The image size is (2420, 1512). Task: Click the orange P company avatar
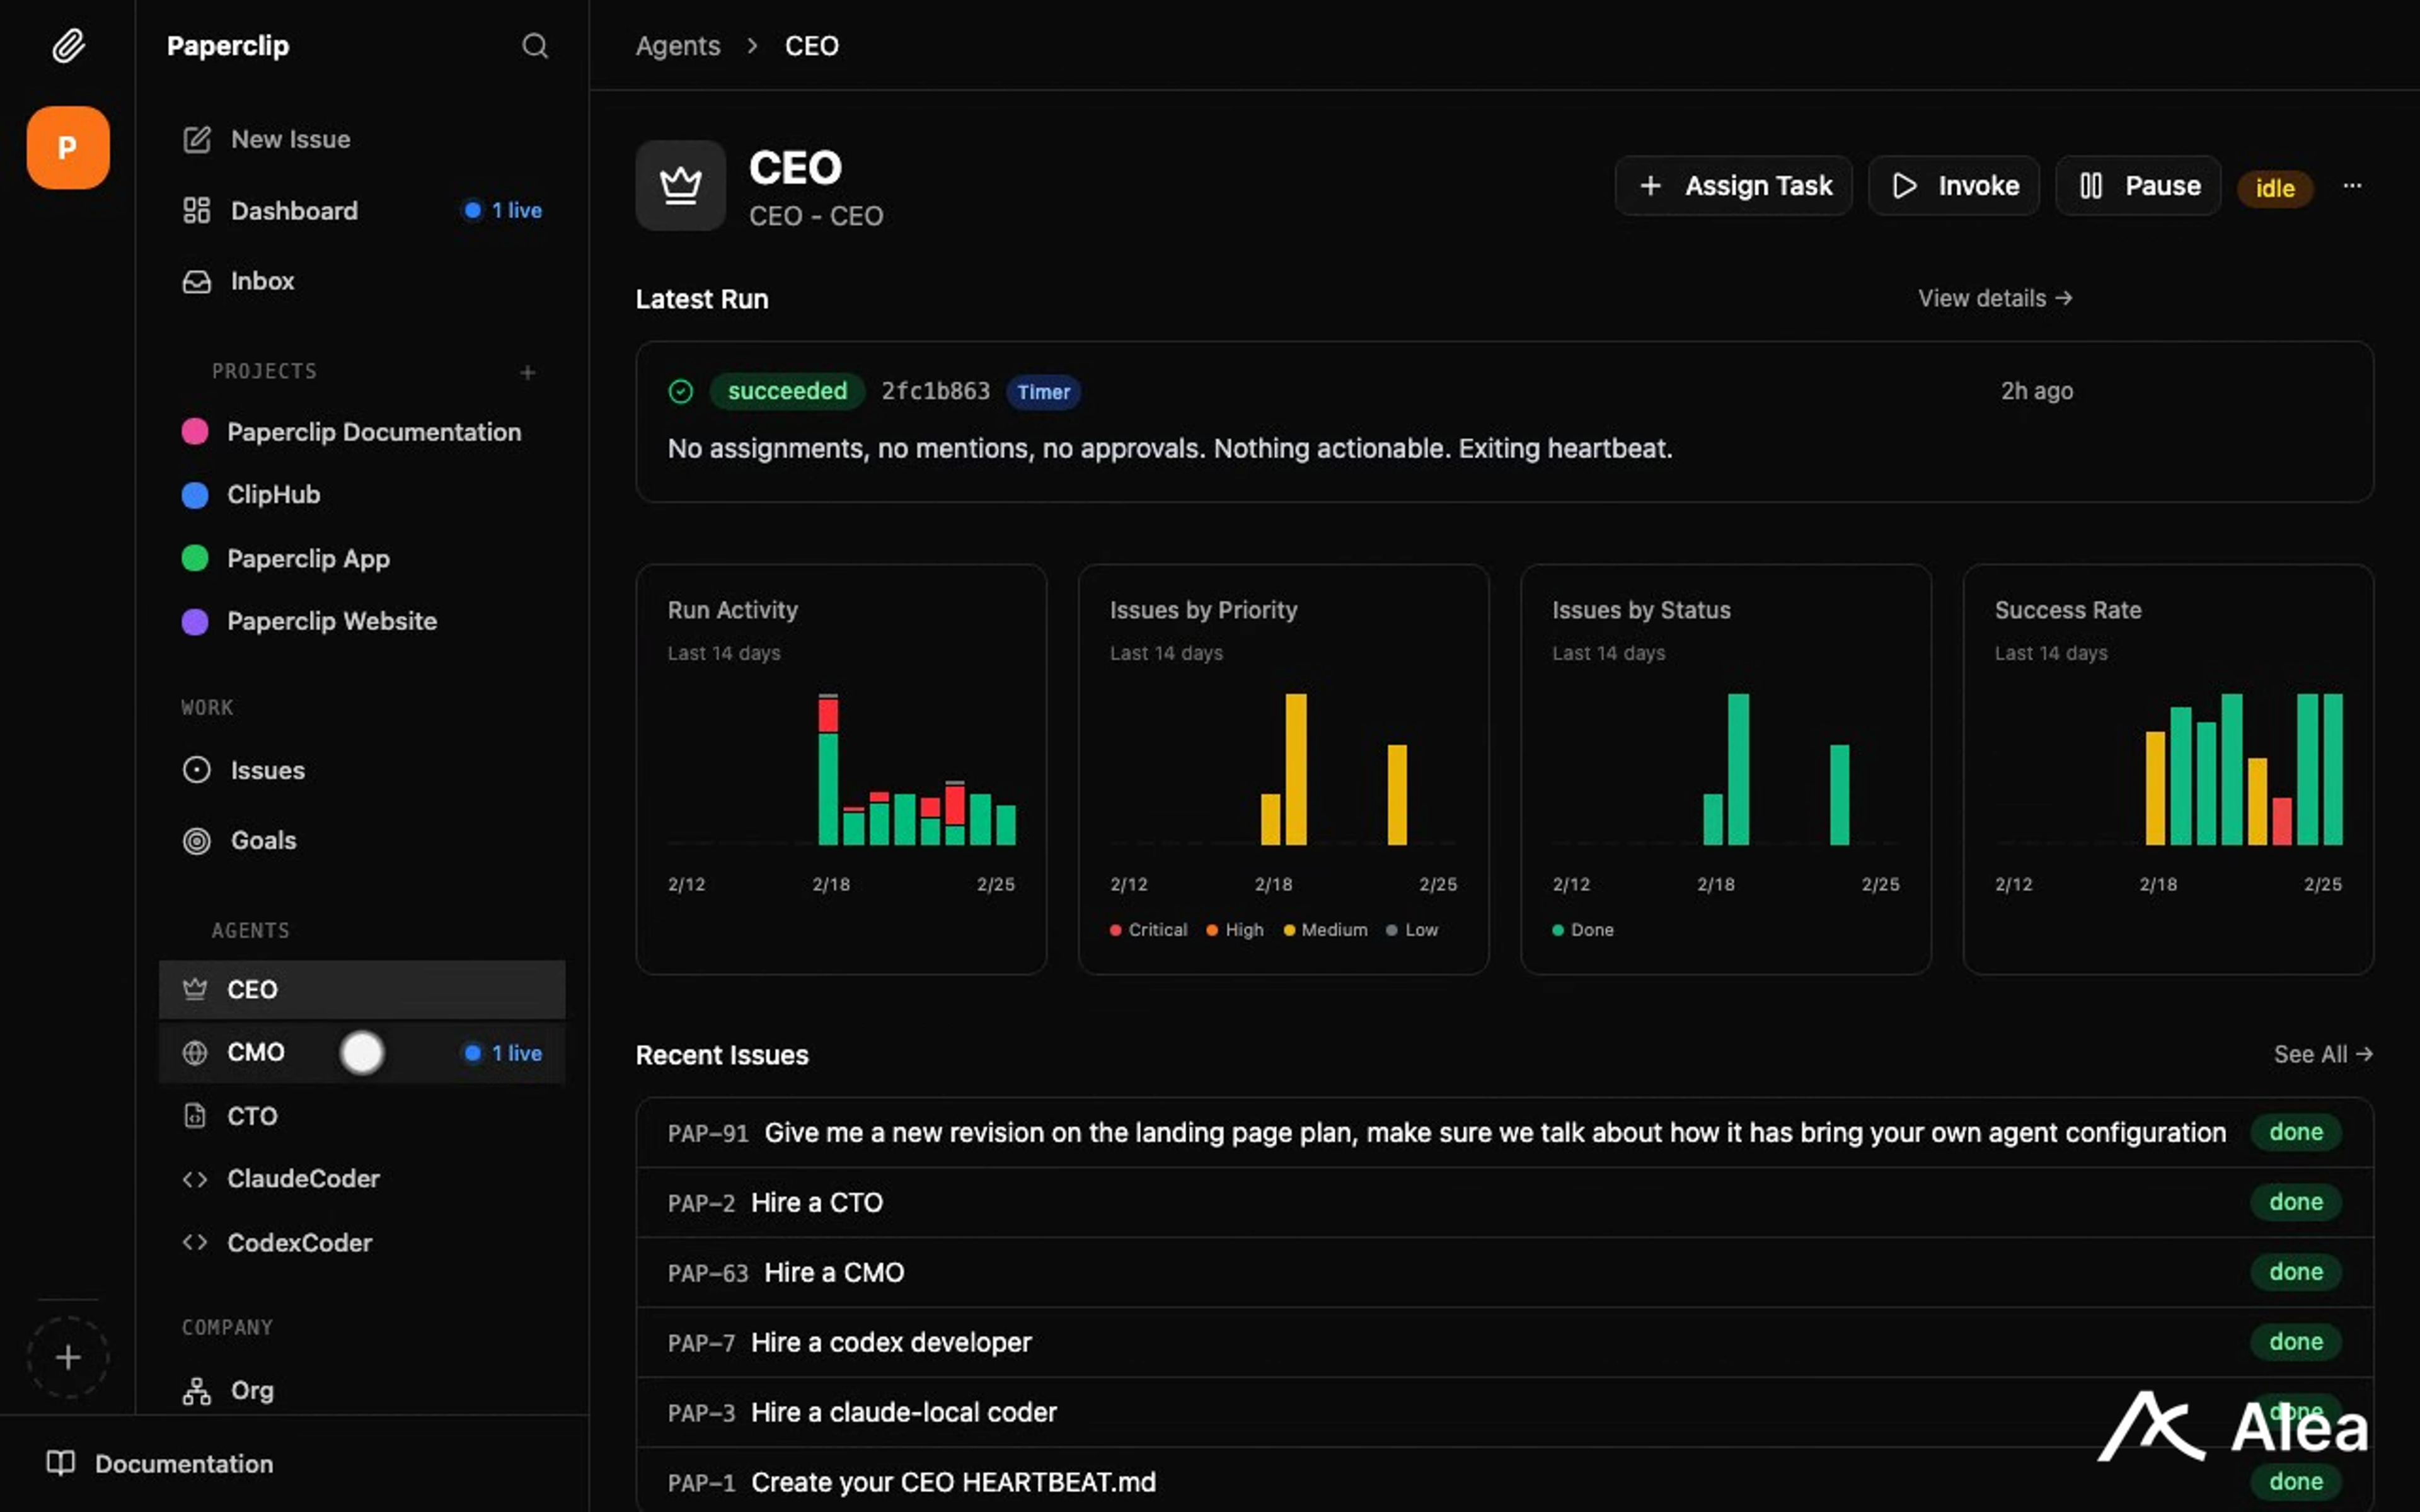(x=68, y=148)
